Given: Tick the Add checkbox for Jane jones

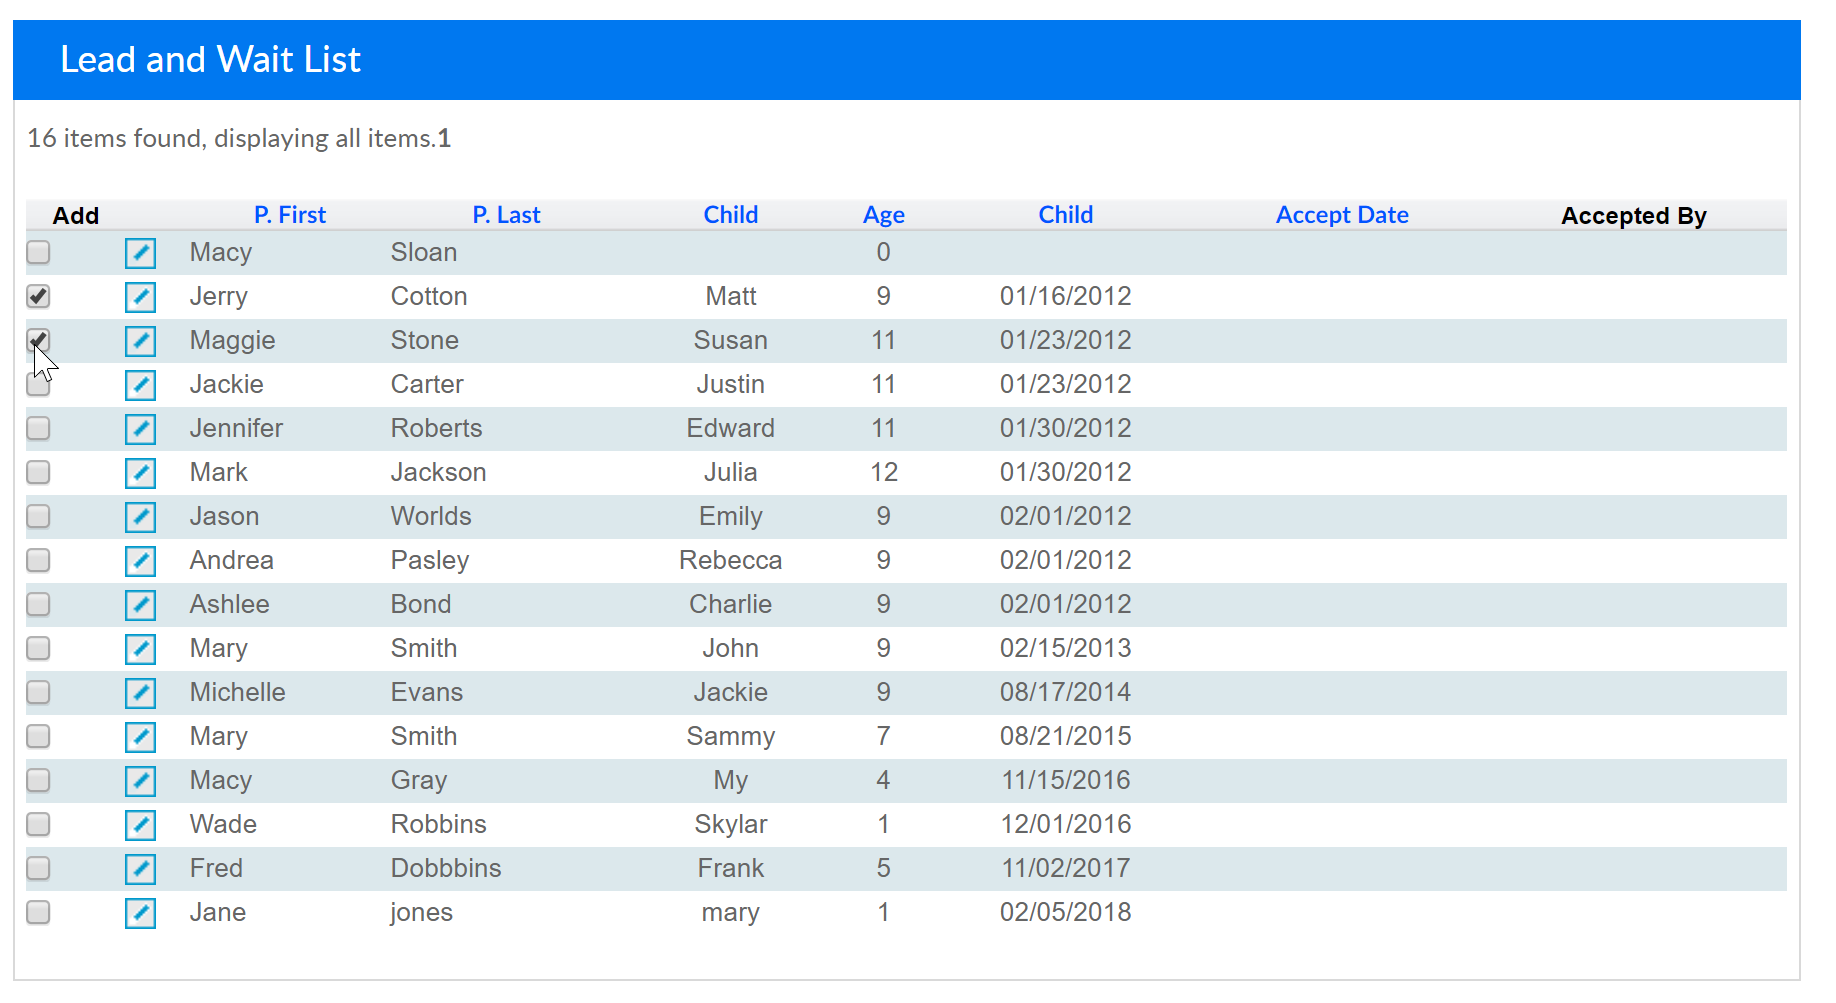Looking at the screenshot, I should pyautogui.click(x=38, y=912).
